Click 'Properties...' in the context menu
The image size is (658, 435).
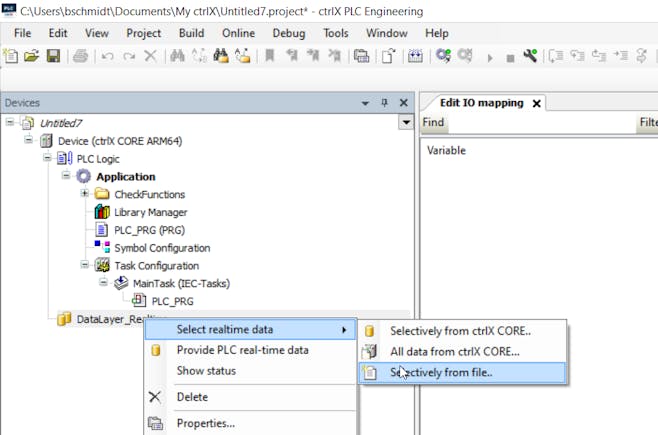[x=205, y=423]
